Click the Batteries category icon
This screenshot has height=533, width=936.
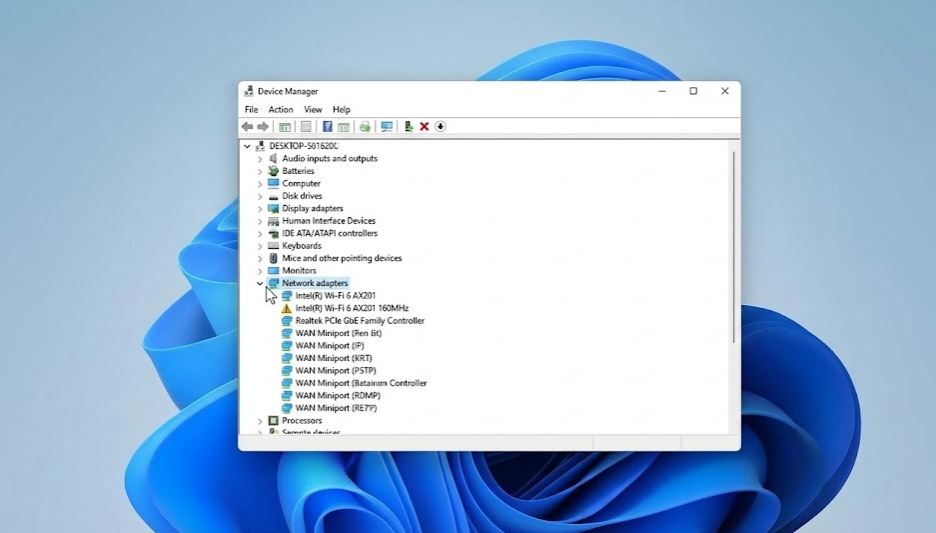pyautogui.click(x=273, y=171)
